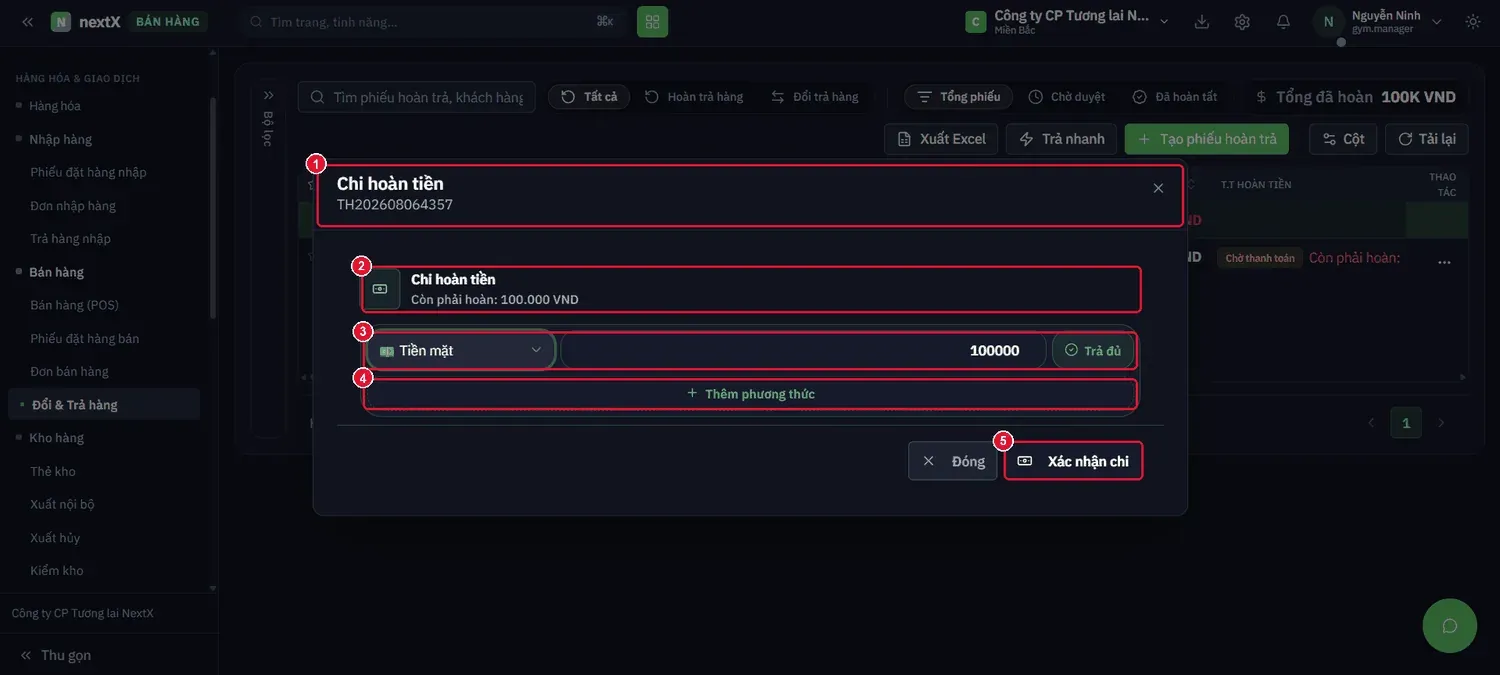Select the Hoàn trả hàng filter tab

(694, 97)
